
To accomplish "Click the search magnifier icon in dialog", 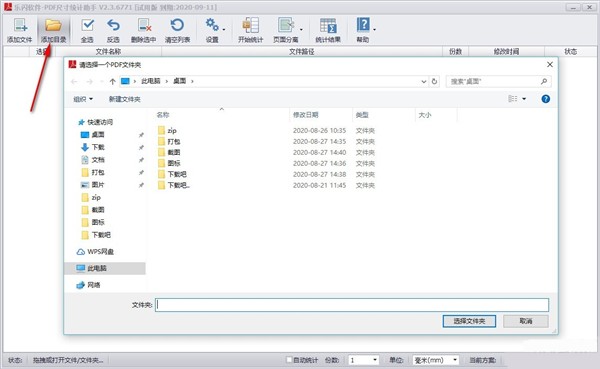I will click(544, 81).
